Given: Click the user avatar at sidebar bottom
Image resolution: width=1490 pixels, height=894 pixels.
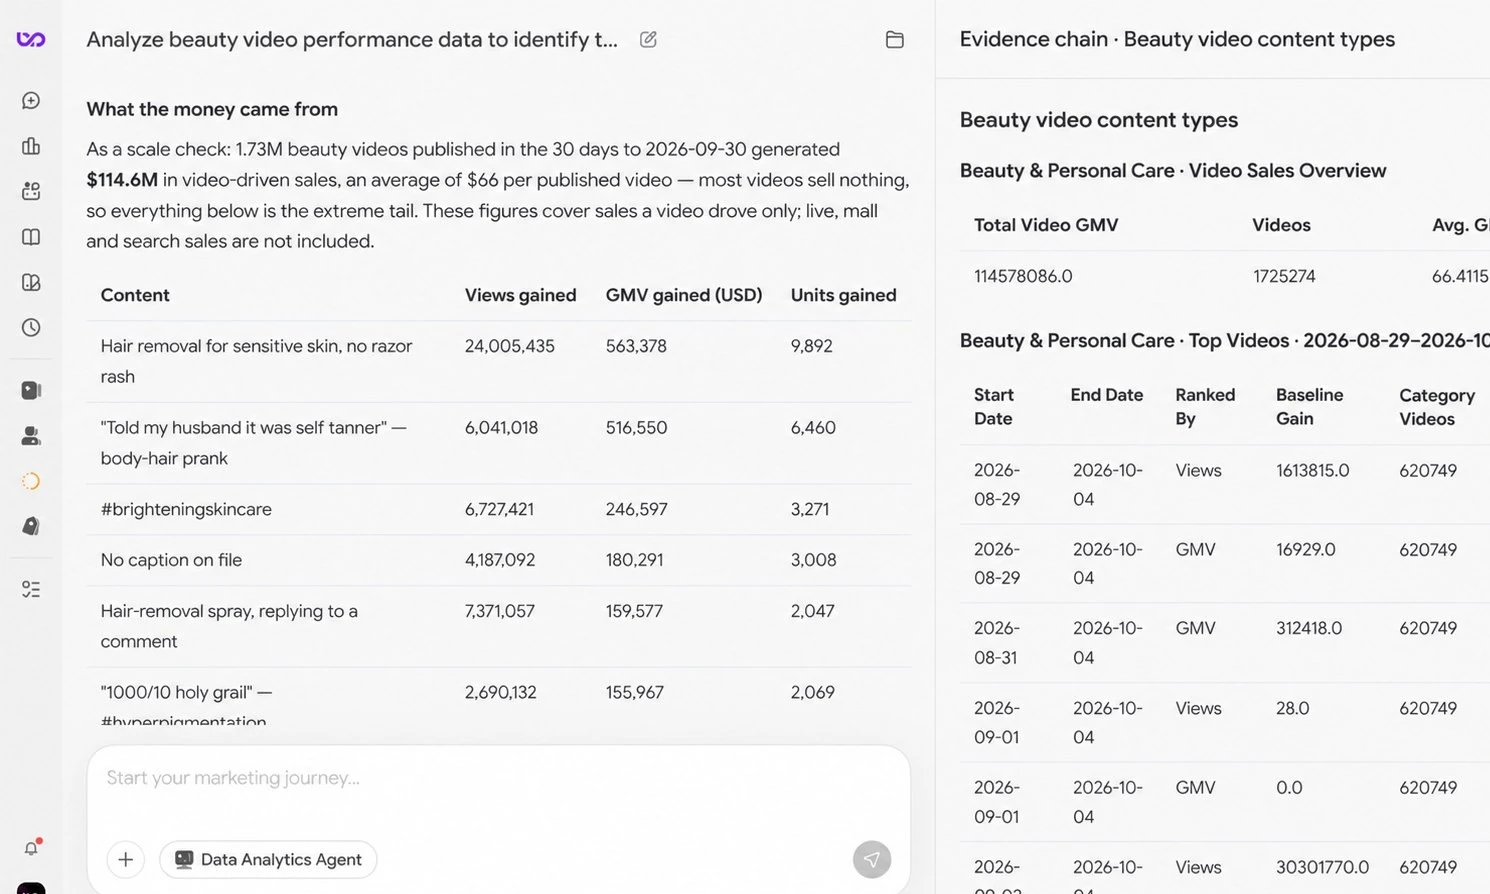Looking at the screenshot, I should pos(31,888).
